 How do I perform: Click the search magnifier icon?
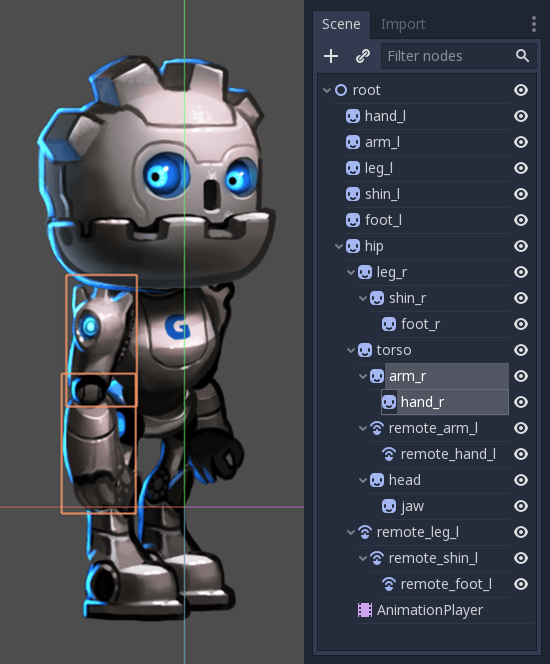click(x=522, y=55)
